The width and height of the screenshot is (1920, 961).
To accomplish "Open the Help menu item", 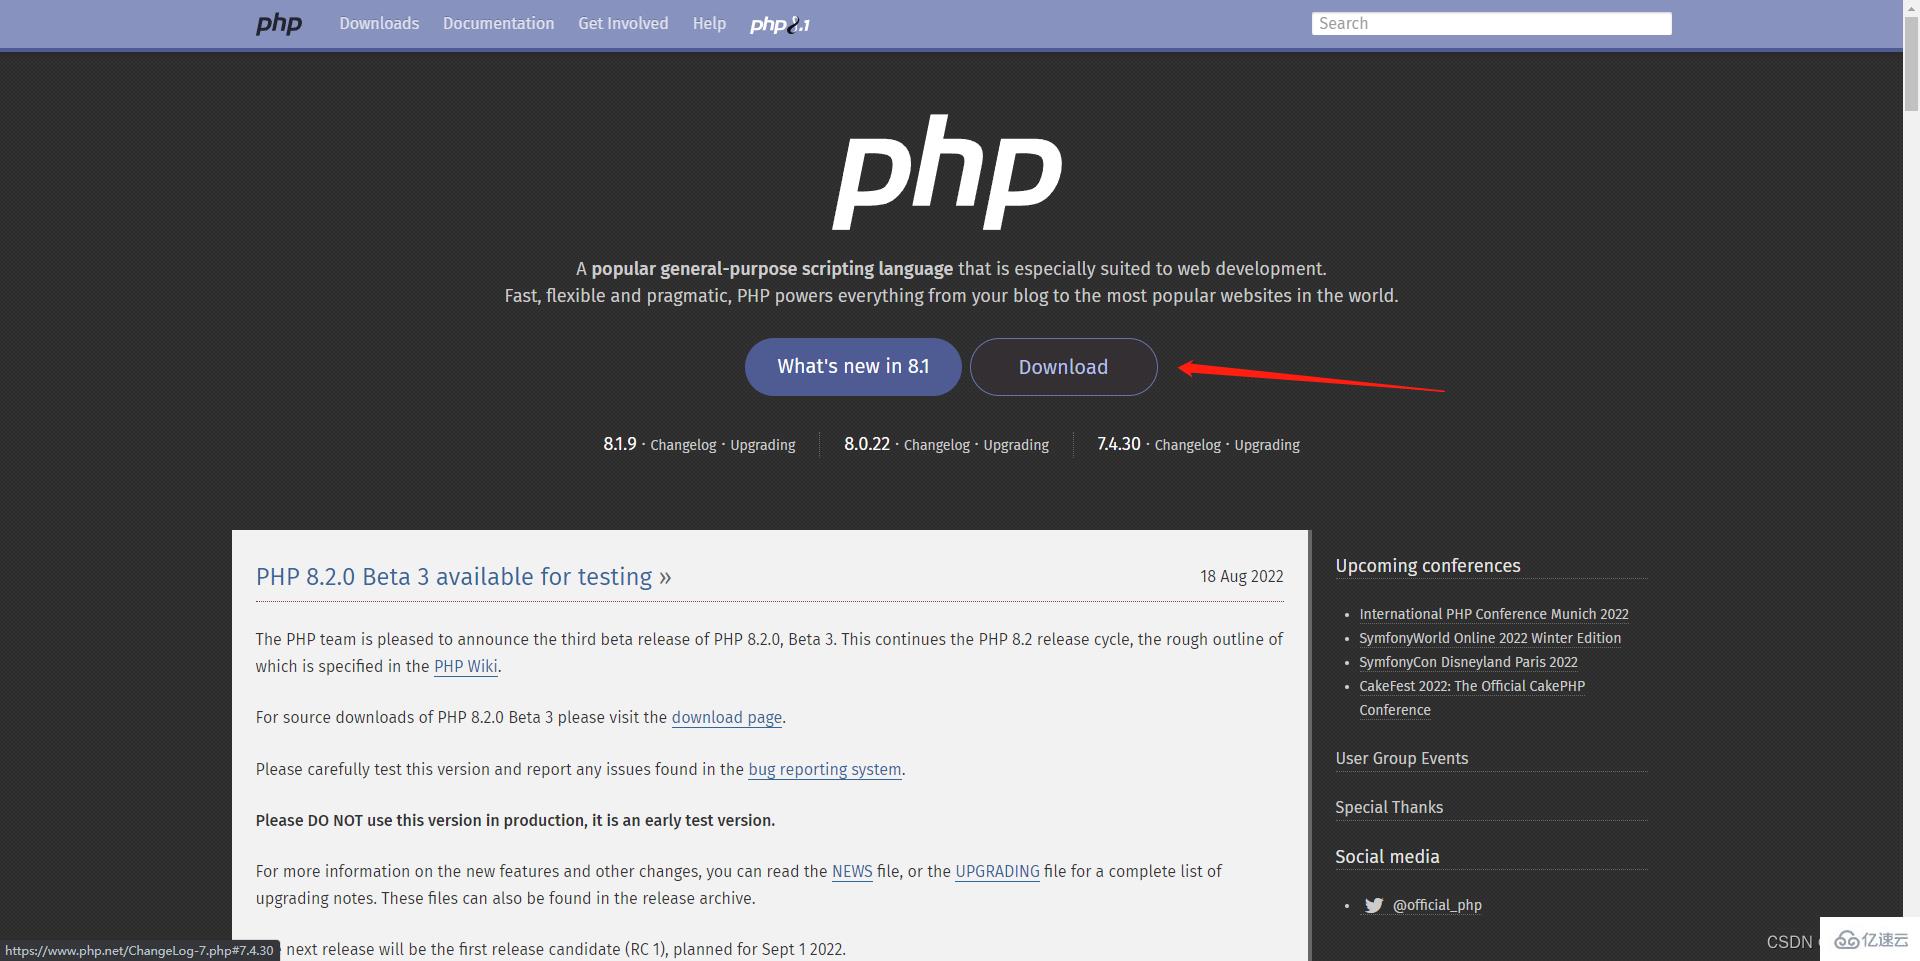I will click(x=709, y=23).
